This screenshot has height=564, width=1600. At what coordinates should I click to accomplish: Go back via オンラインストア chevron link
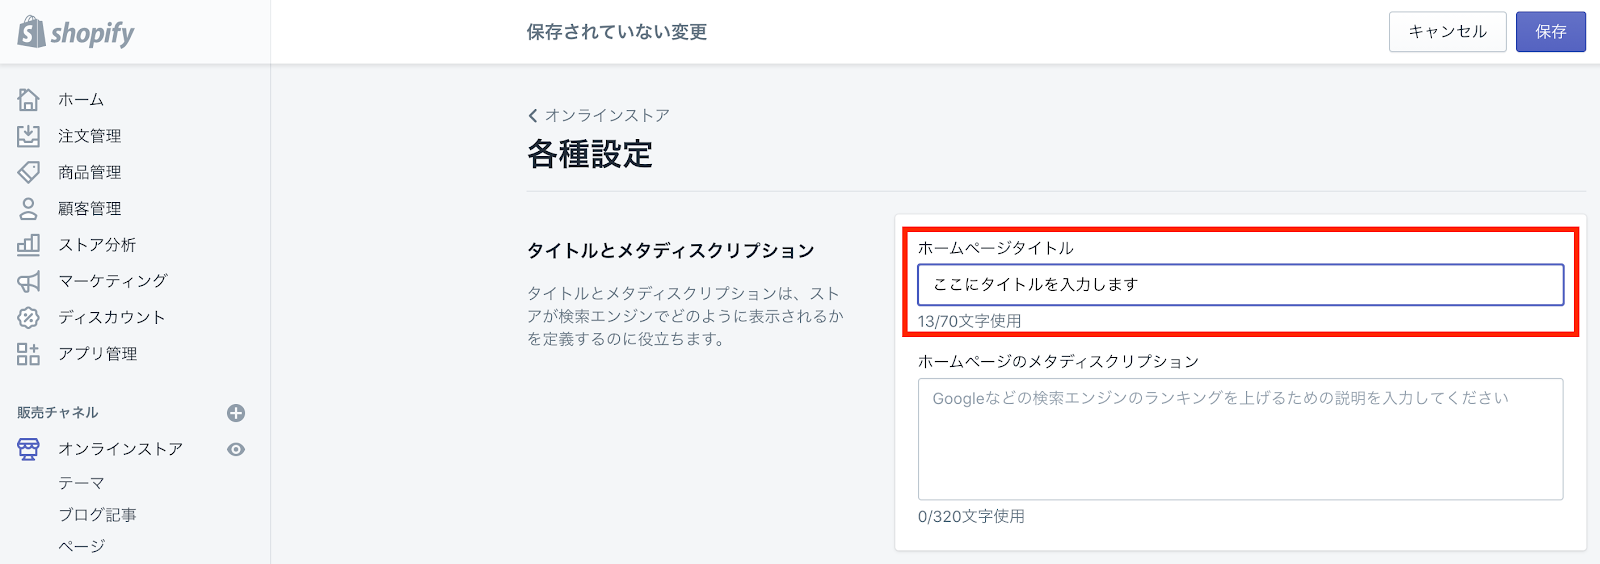[x=599, y=115]
